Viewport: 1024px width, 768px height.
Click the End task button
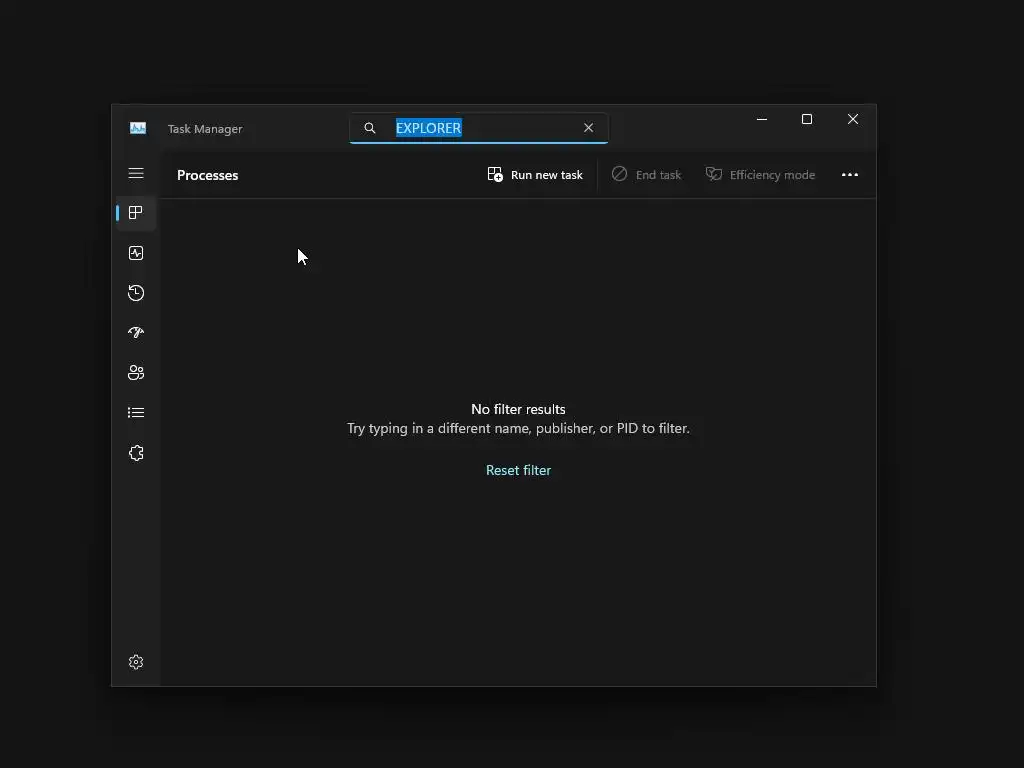click(x=647, y=175)
